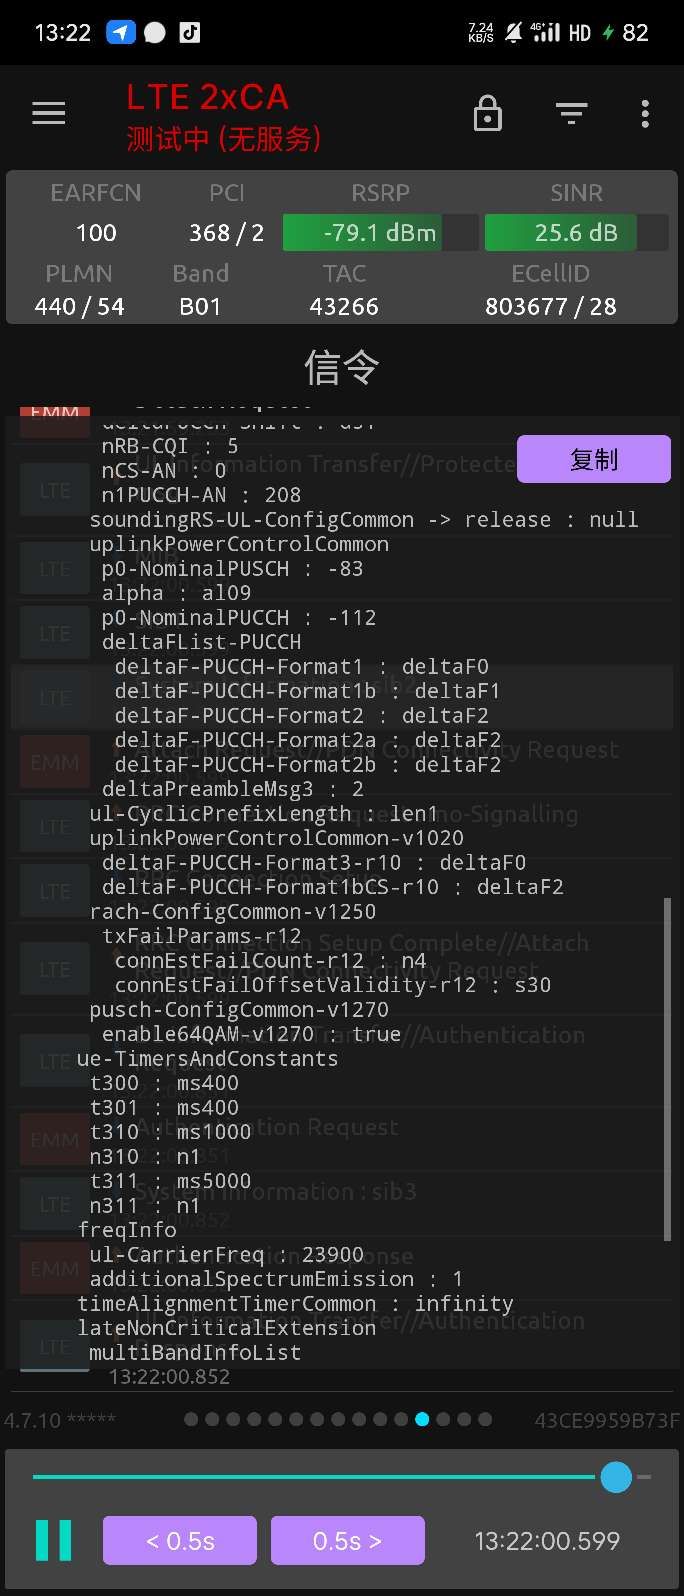Step forward with the 0.5s > button

coord(347,1540)
